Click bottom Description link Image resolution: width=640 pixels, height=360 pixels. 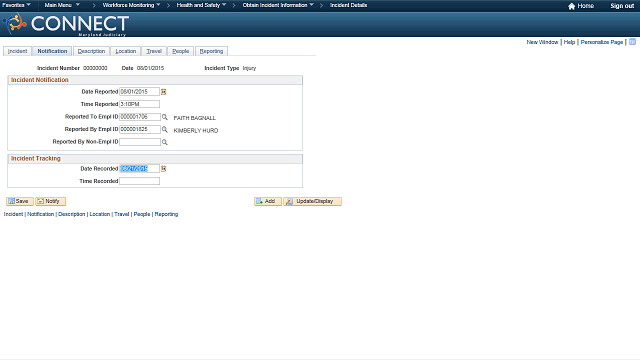point(71,214)
